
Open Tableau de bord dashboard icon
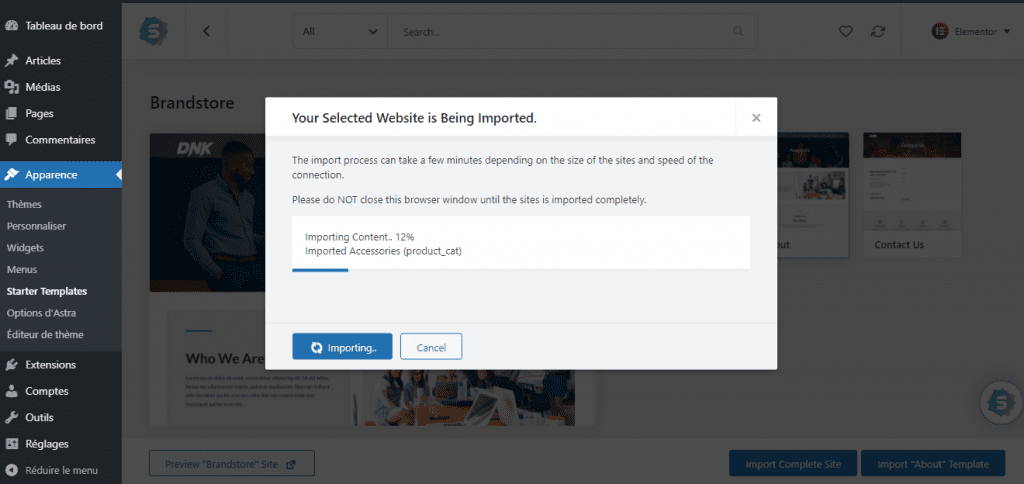pos(11,26)
